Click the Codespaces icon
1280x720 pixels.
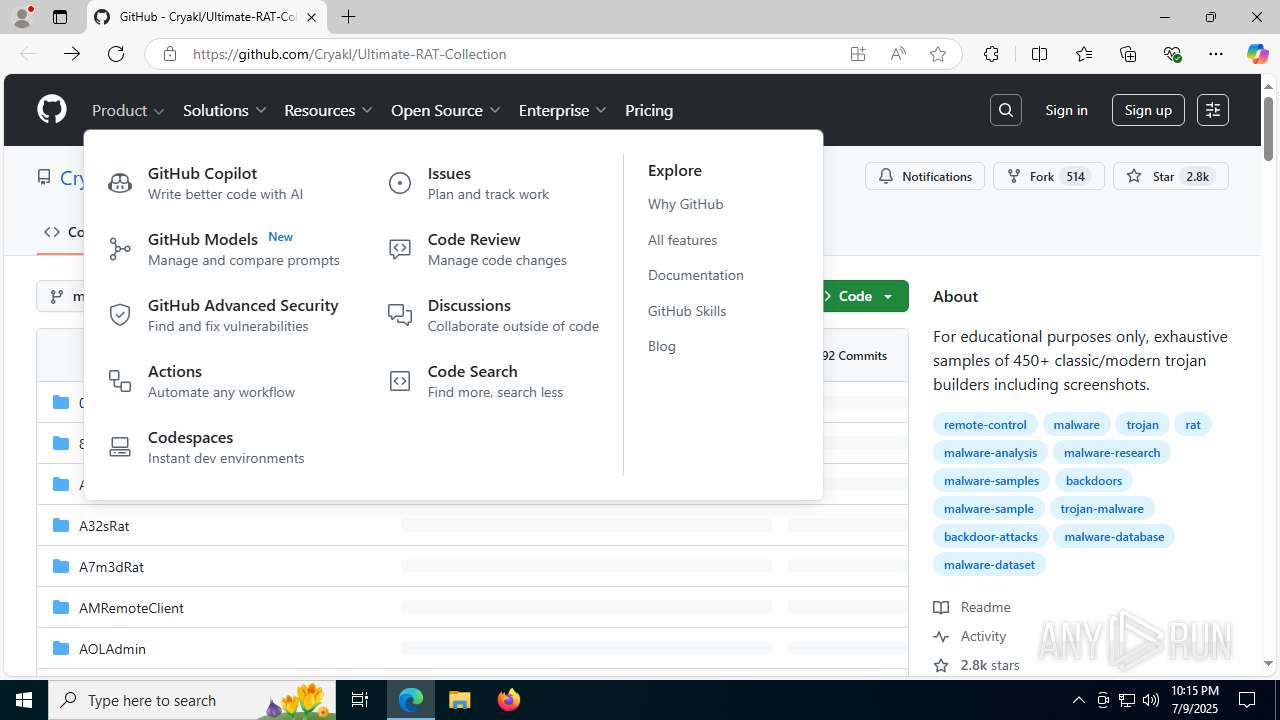pos(120,447)
